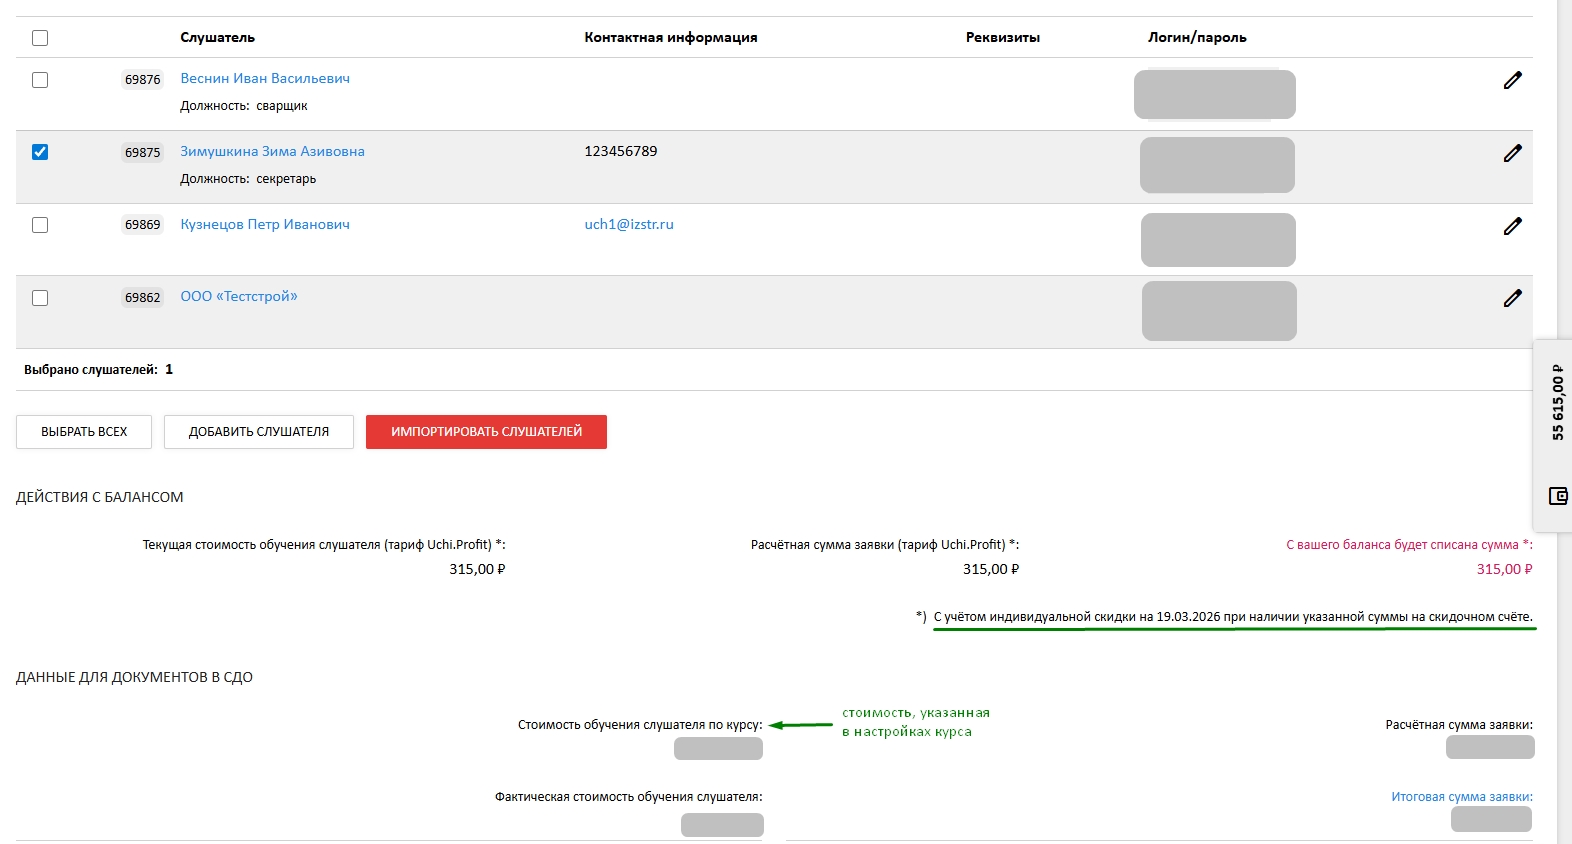Click the 55 615,00 ₽ balance side tab
Image resolution: width=1572 pixels, height=844 pixels.
click(x=1557, y=403)
